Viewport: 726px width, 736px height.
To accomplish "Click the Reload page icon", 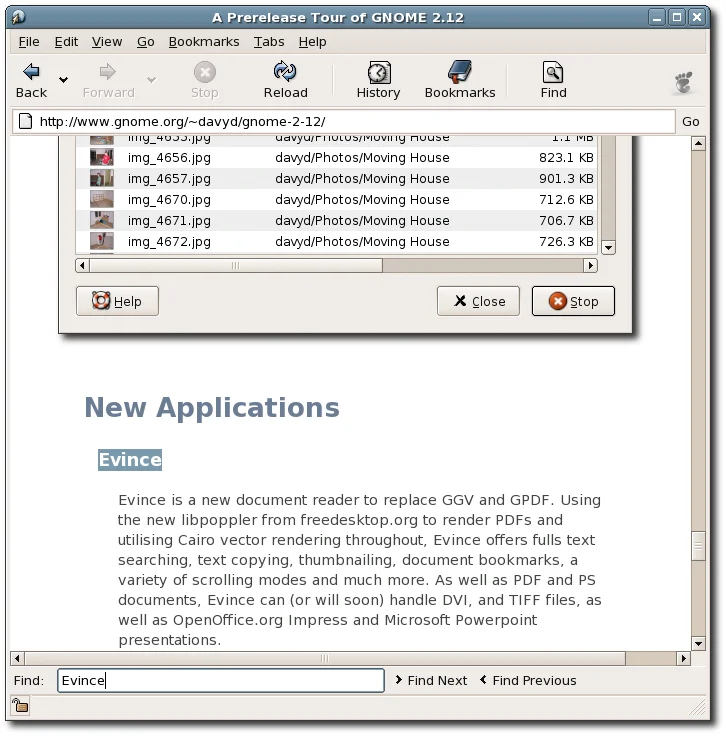I will [x=285, y=72].
